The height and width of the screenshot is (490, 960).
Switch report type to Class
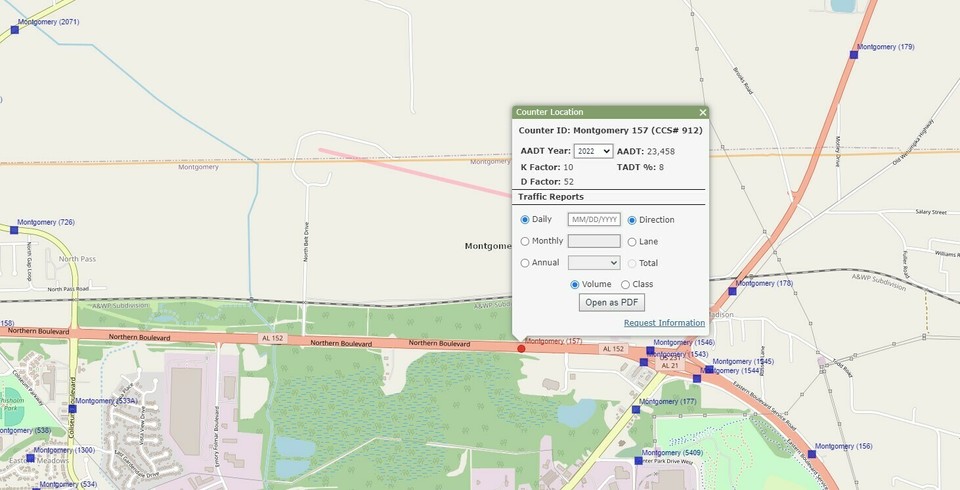625,285
